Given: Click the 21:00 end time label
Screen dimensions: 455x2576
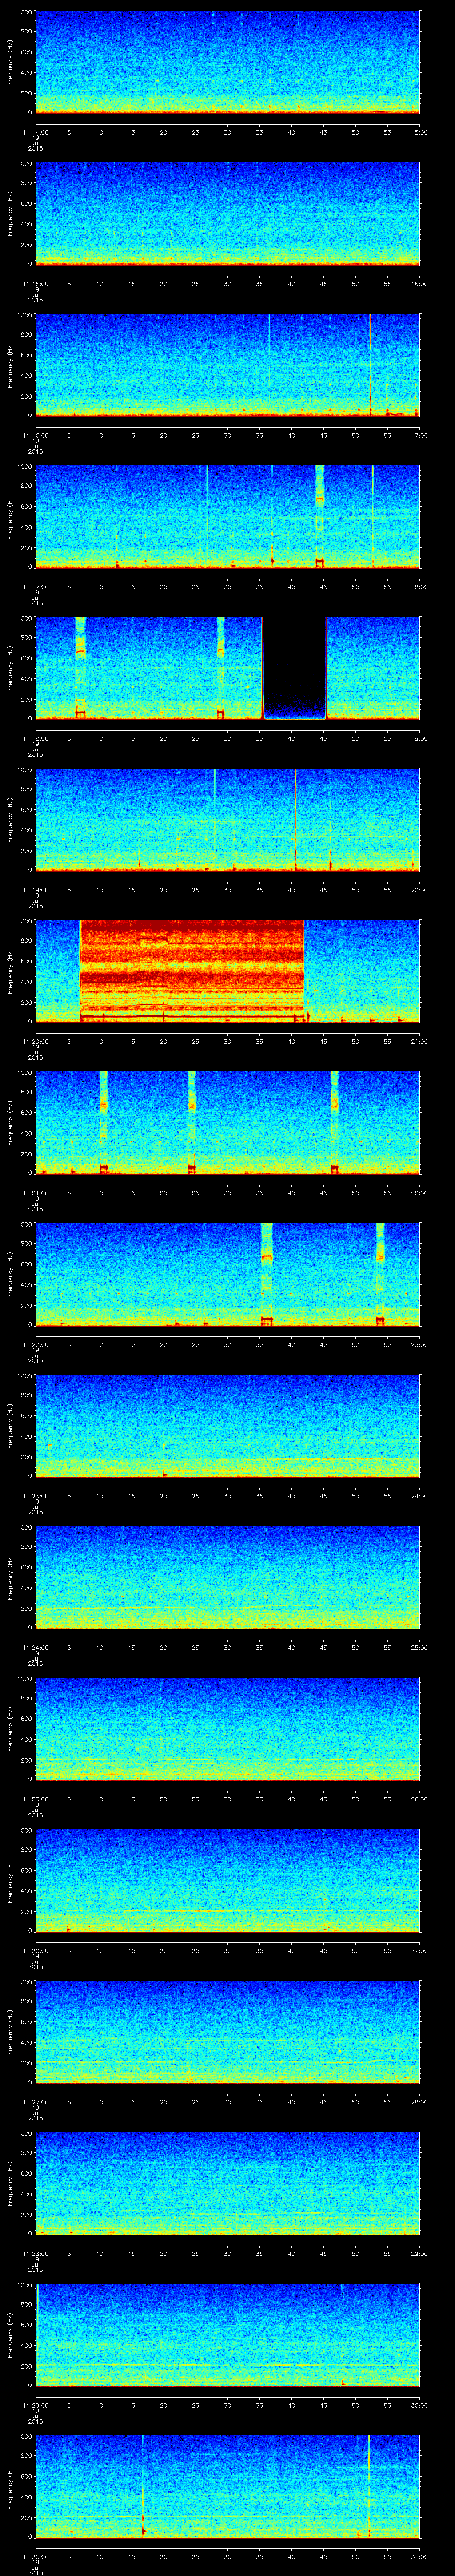Looking at the screenshot, I should pyautogui.click(x=419, y=1041).
